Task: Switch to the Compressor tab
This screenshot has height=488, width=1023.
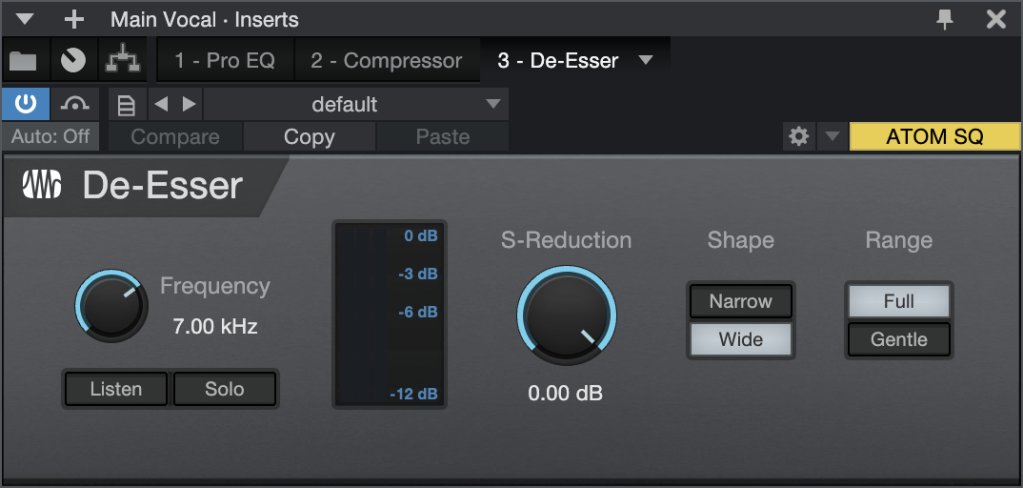Action: pyautogui.click(x=386, y=61)
